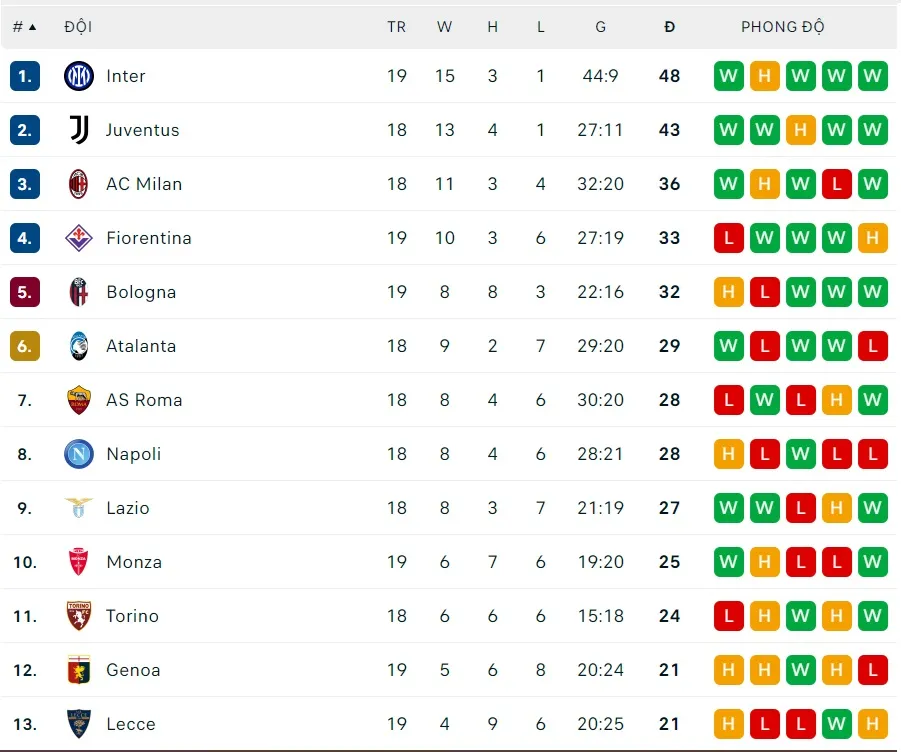Click AC Milan's red L loss badge

tap(837, 184)
